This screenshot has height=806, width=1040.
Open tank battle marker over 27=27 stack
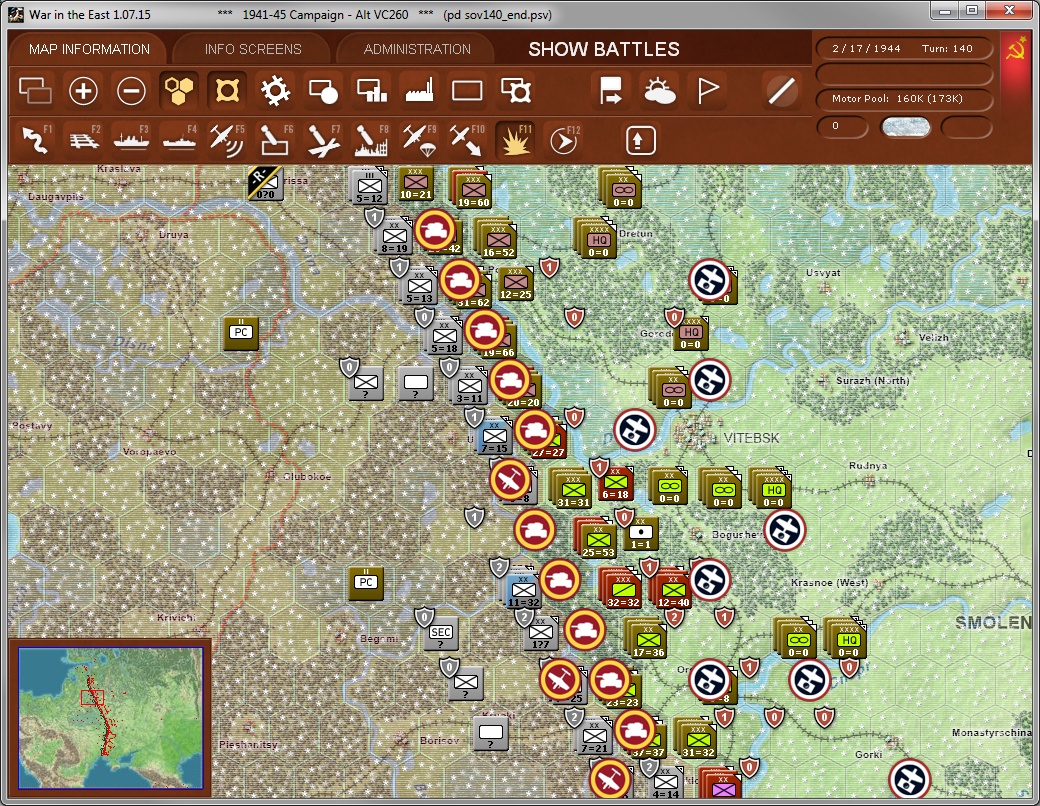535,430
